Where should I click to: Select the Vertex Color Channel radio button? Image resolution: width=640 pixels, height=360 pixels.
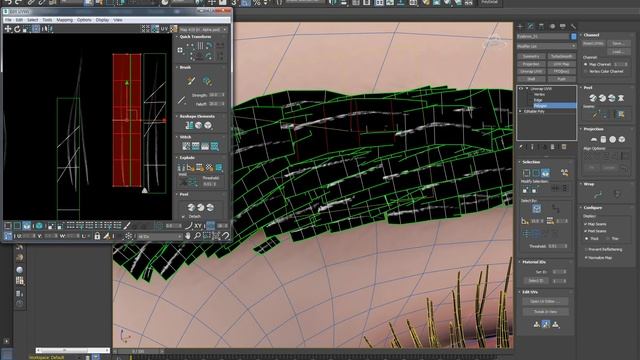point(586,71)
